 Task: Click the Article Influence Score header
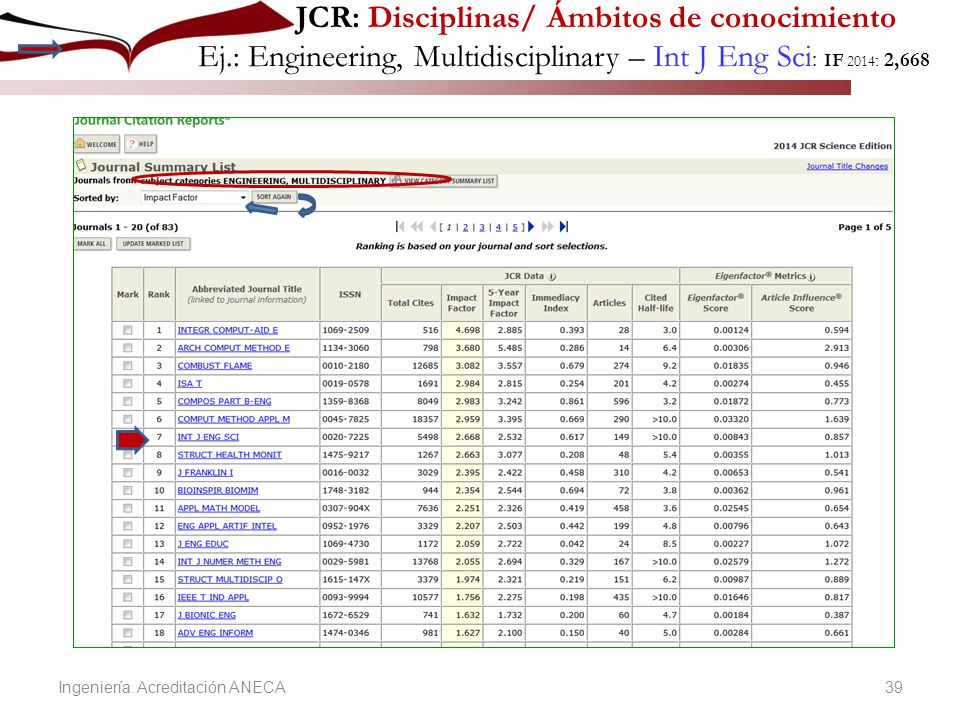point(801,302)
